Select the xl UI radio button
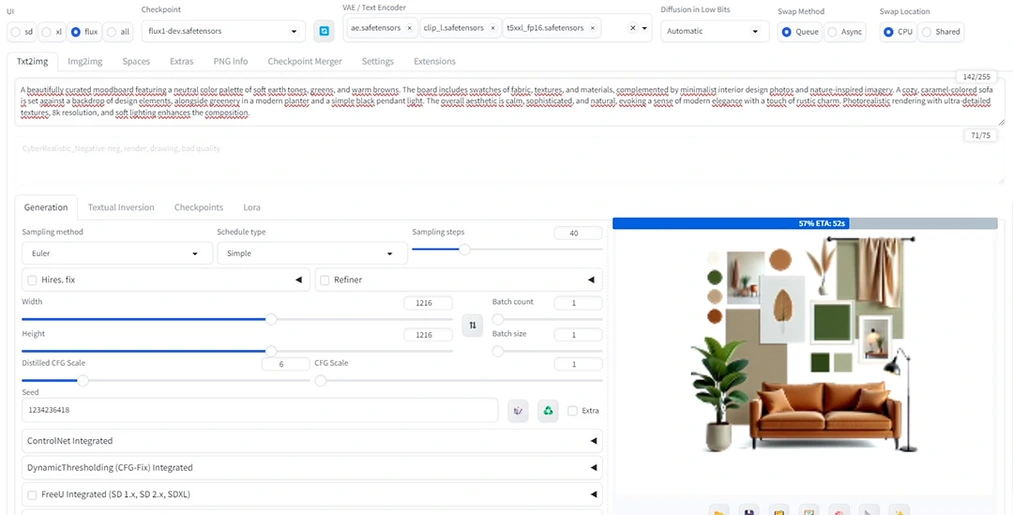The image size is (1013, 515). pyautogui.click(x=46, y=32)
